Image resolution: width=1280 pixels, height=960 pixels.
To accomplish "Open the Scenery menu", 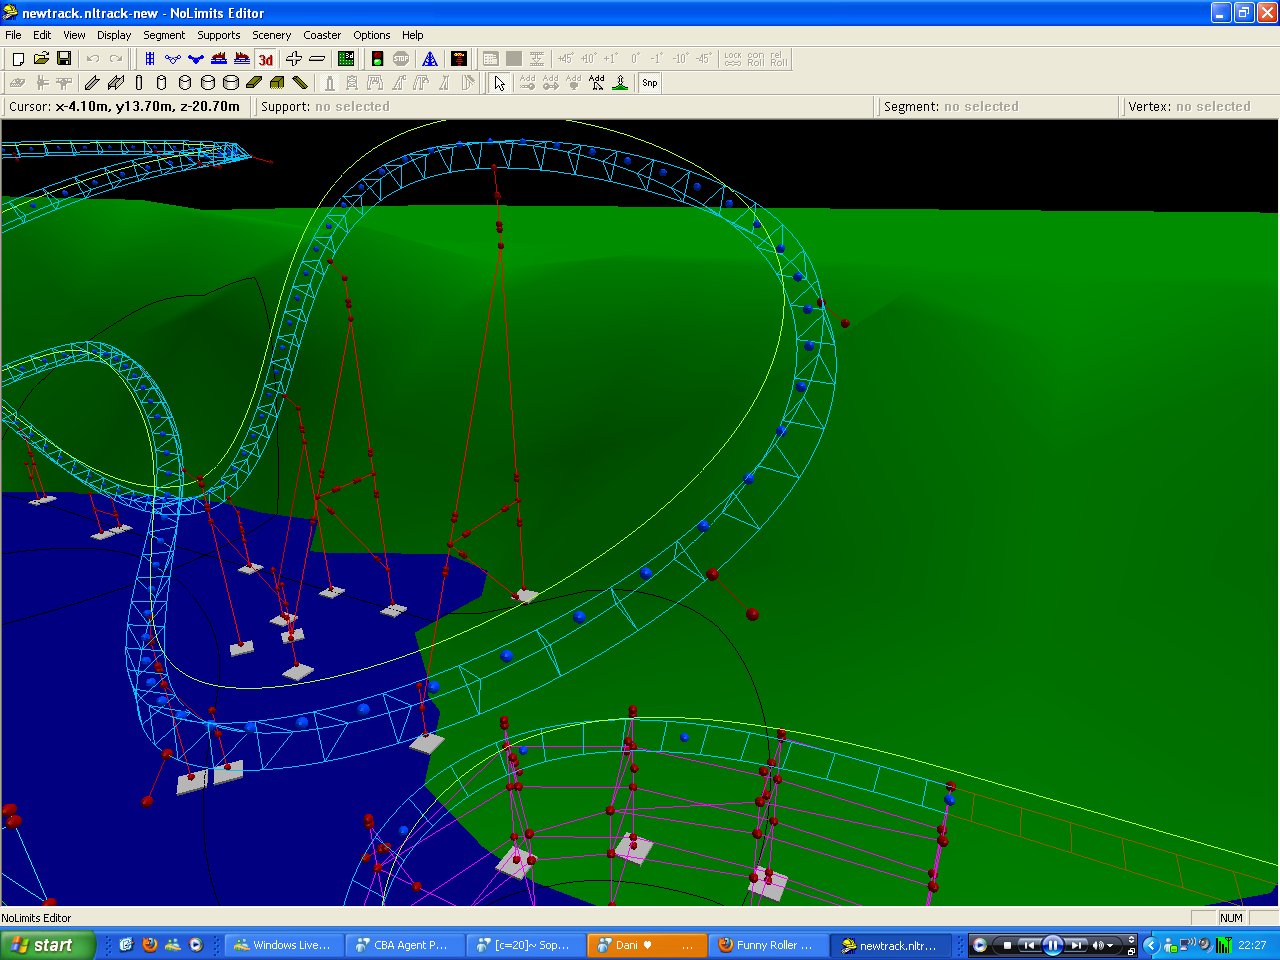I will [x=272, y=35].
